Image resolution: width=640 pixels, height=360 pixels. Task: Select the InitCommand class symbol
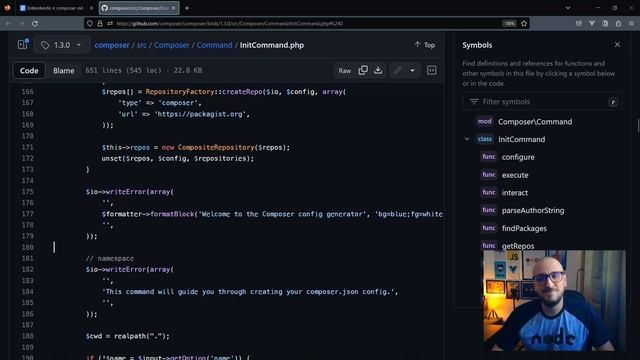click(x=521, y=139)
